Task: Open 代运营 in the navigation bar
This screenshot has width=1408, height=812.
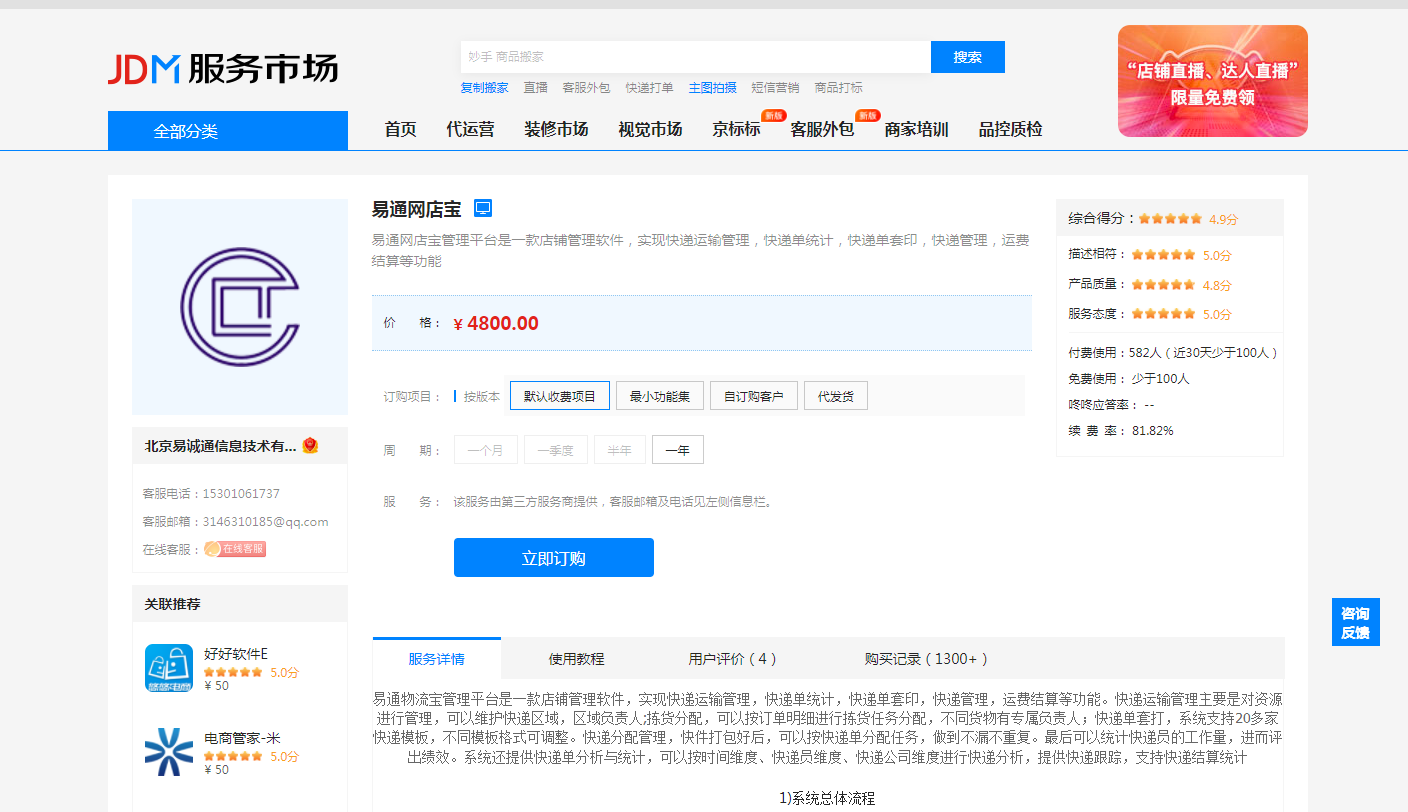Action: pyautogui.click(x=470, y=129)
